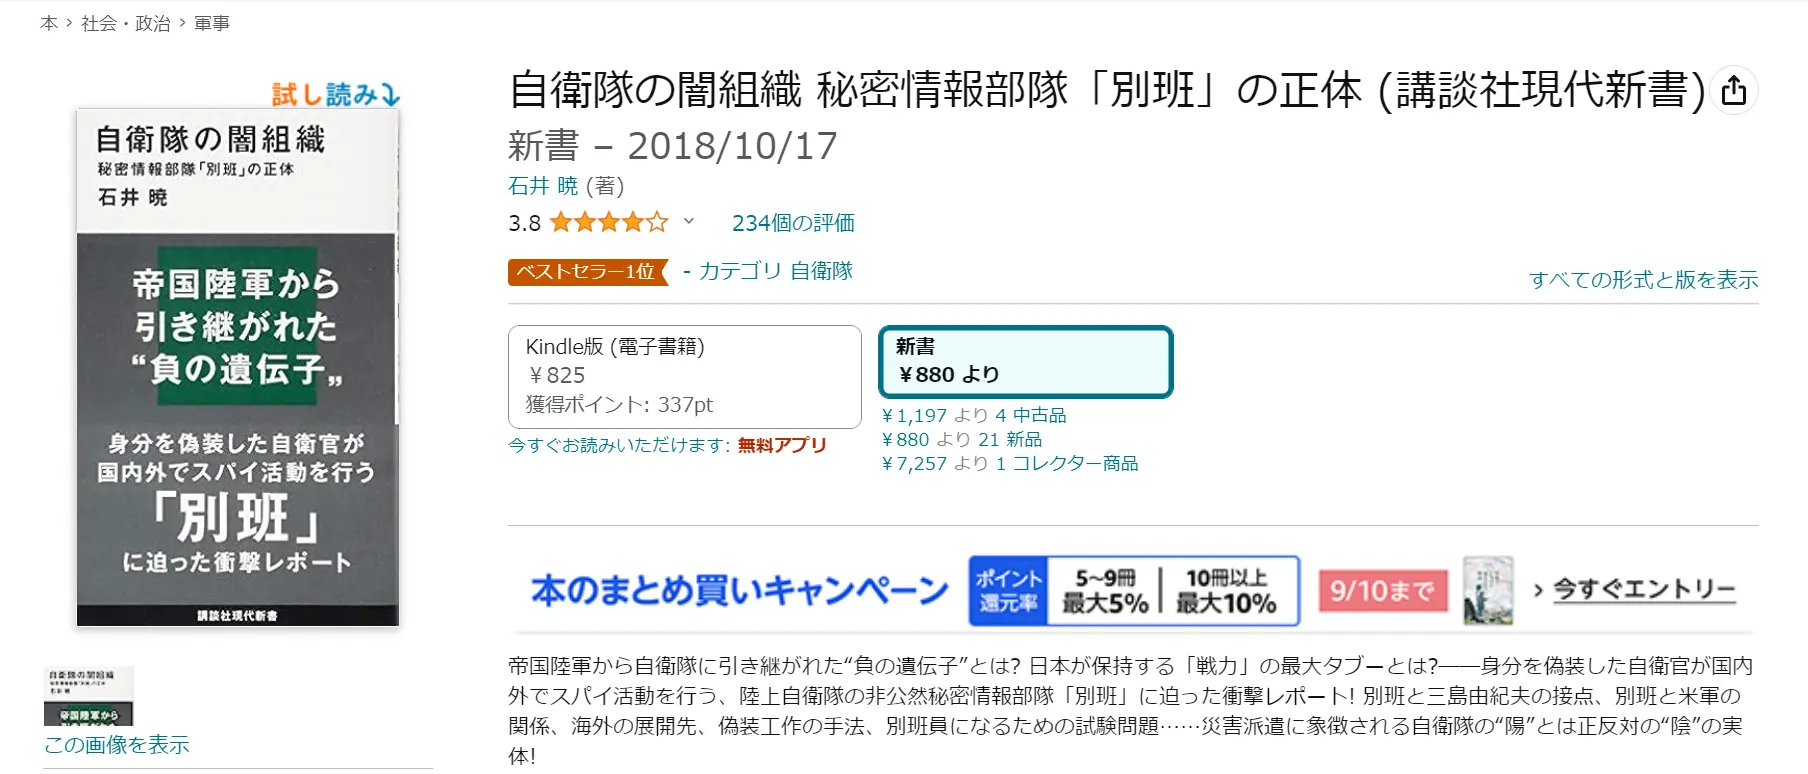Select the small cover thumbnail
1808x774 pixels.
[x=88, y=696]
